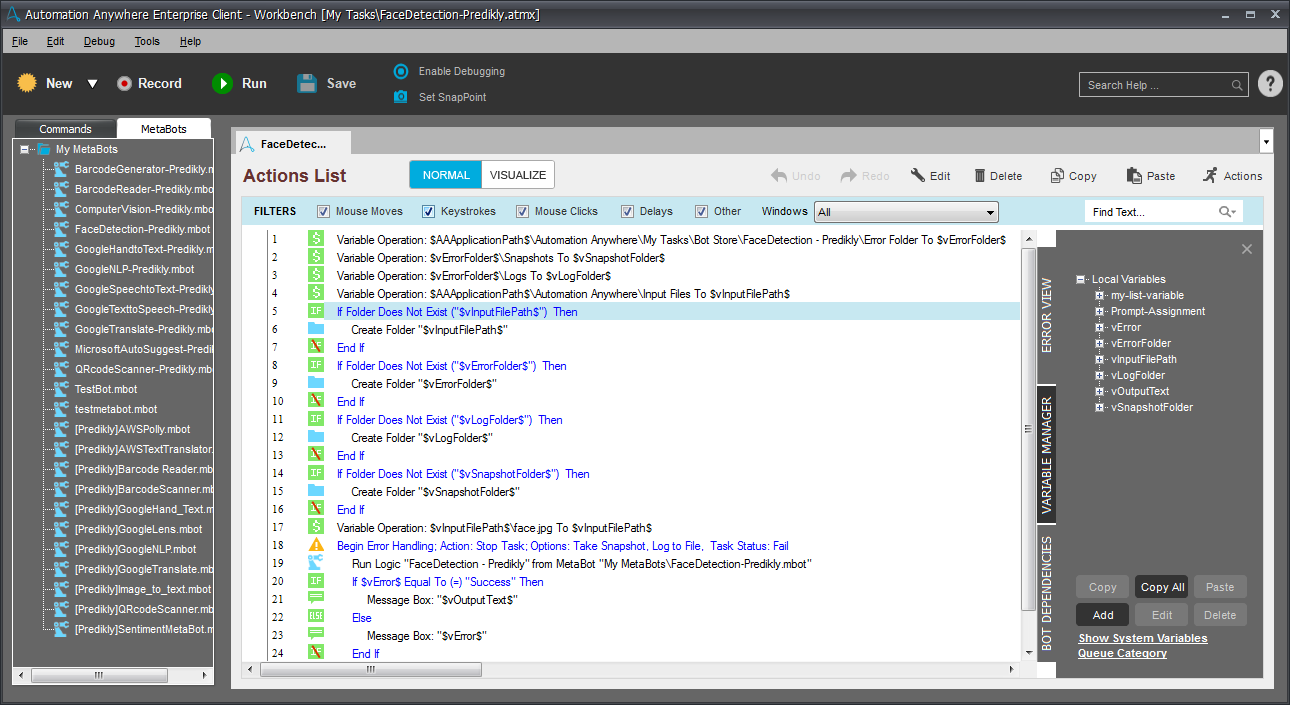Screen dimensions: 1290x705
Task: Click the Set SnapPoint camera icon
Action: pos(401,97)
